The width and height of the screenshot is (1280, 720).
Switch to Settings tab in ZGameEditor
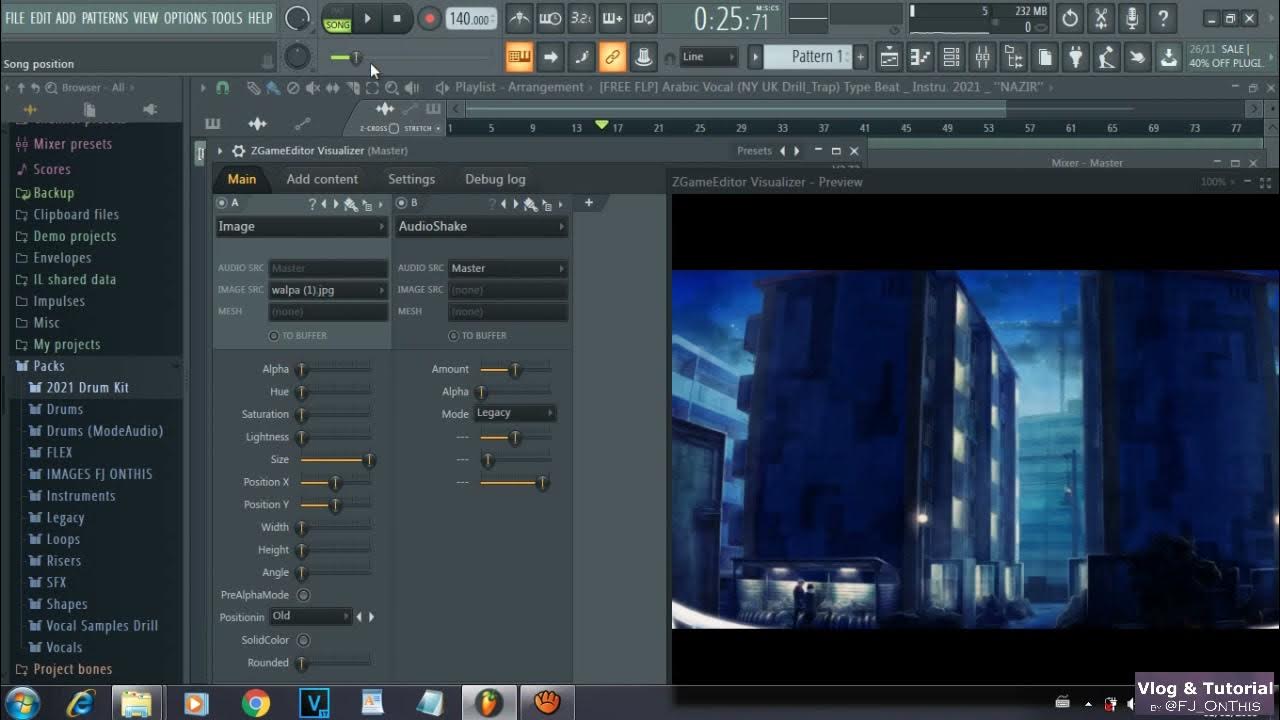411,179
